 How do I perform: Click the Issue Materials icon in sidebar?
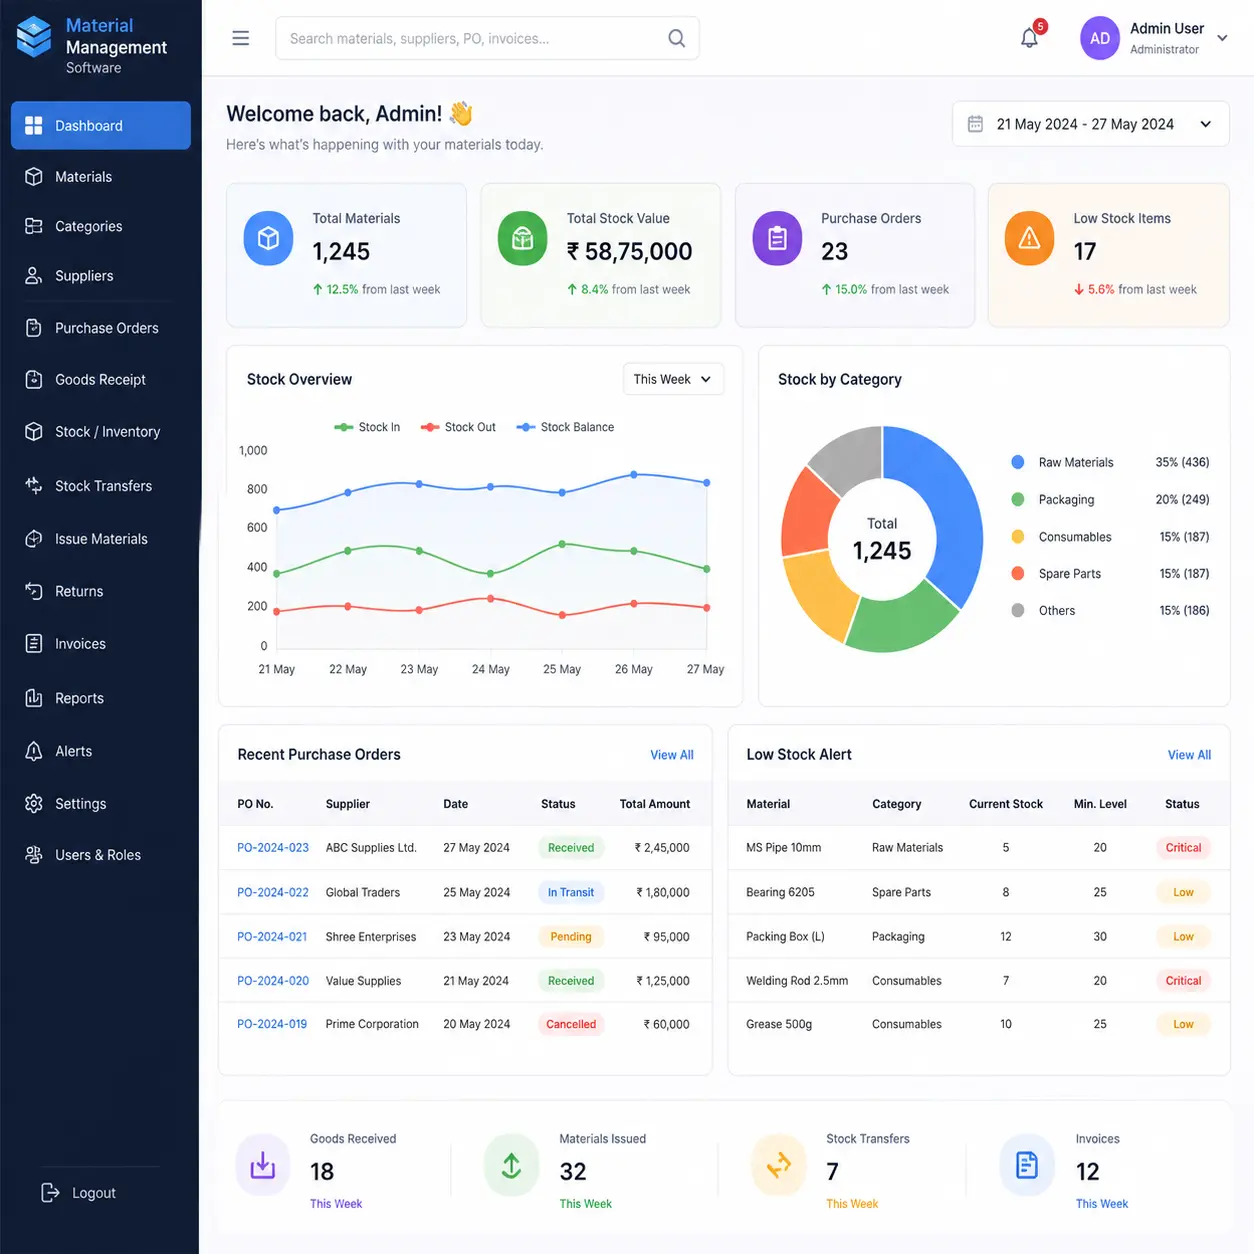34,538
